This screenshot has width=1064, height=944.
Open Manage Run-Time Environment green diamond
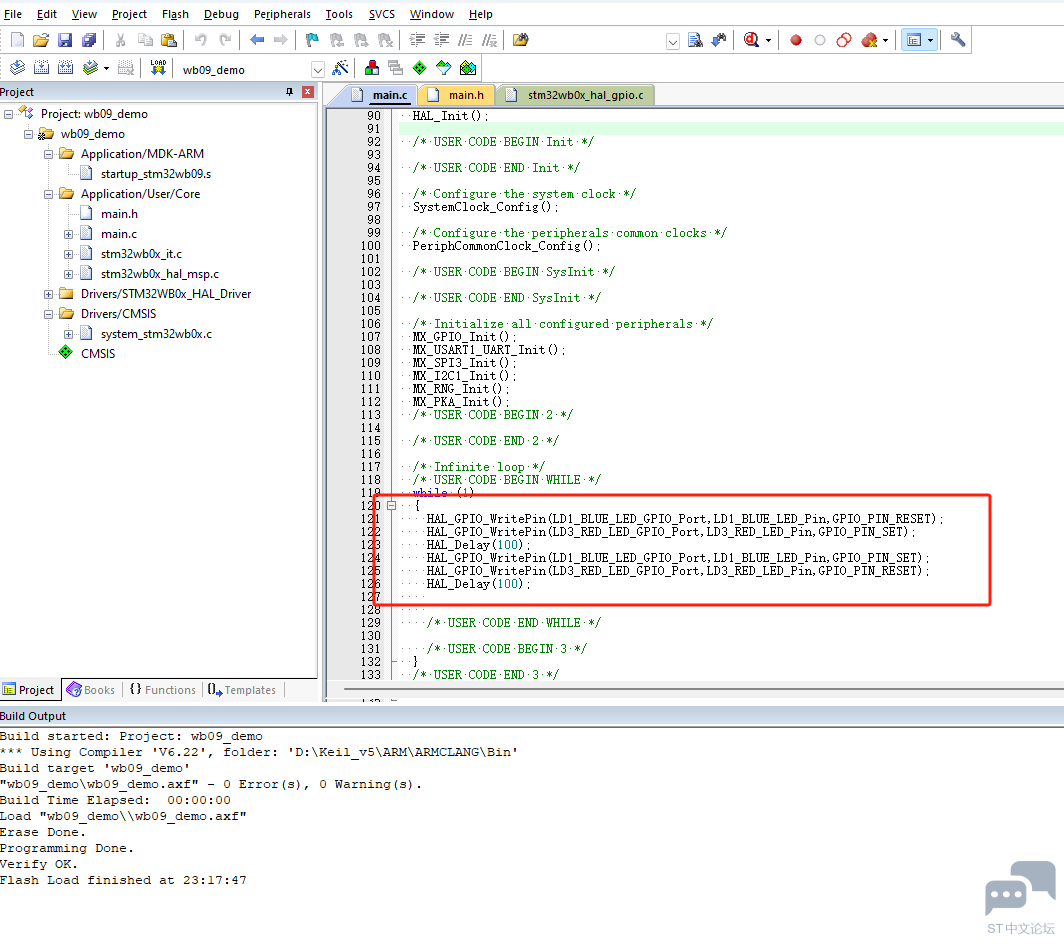[x=419, y=68]
